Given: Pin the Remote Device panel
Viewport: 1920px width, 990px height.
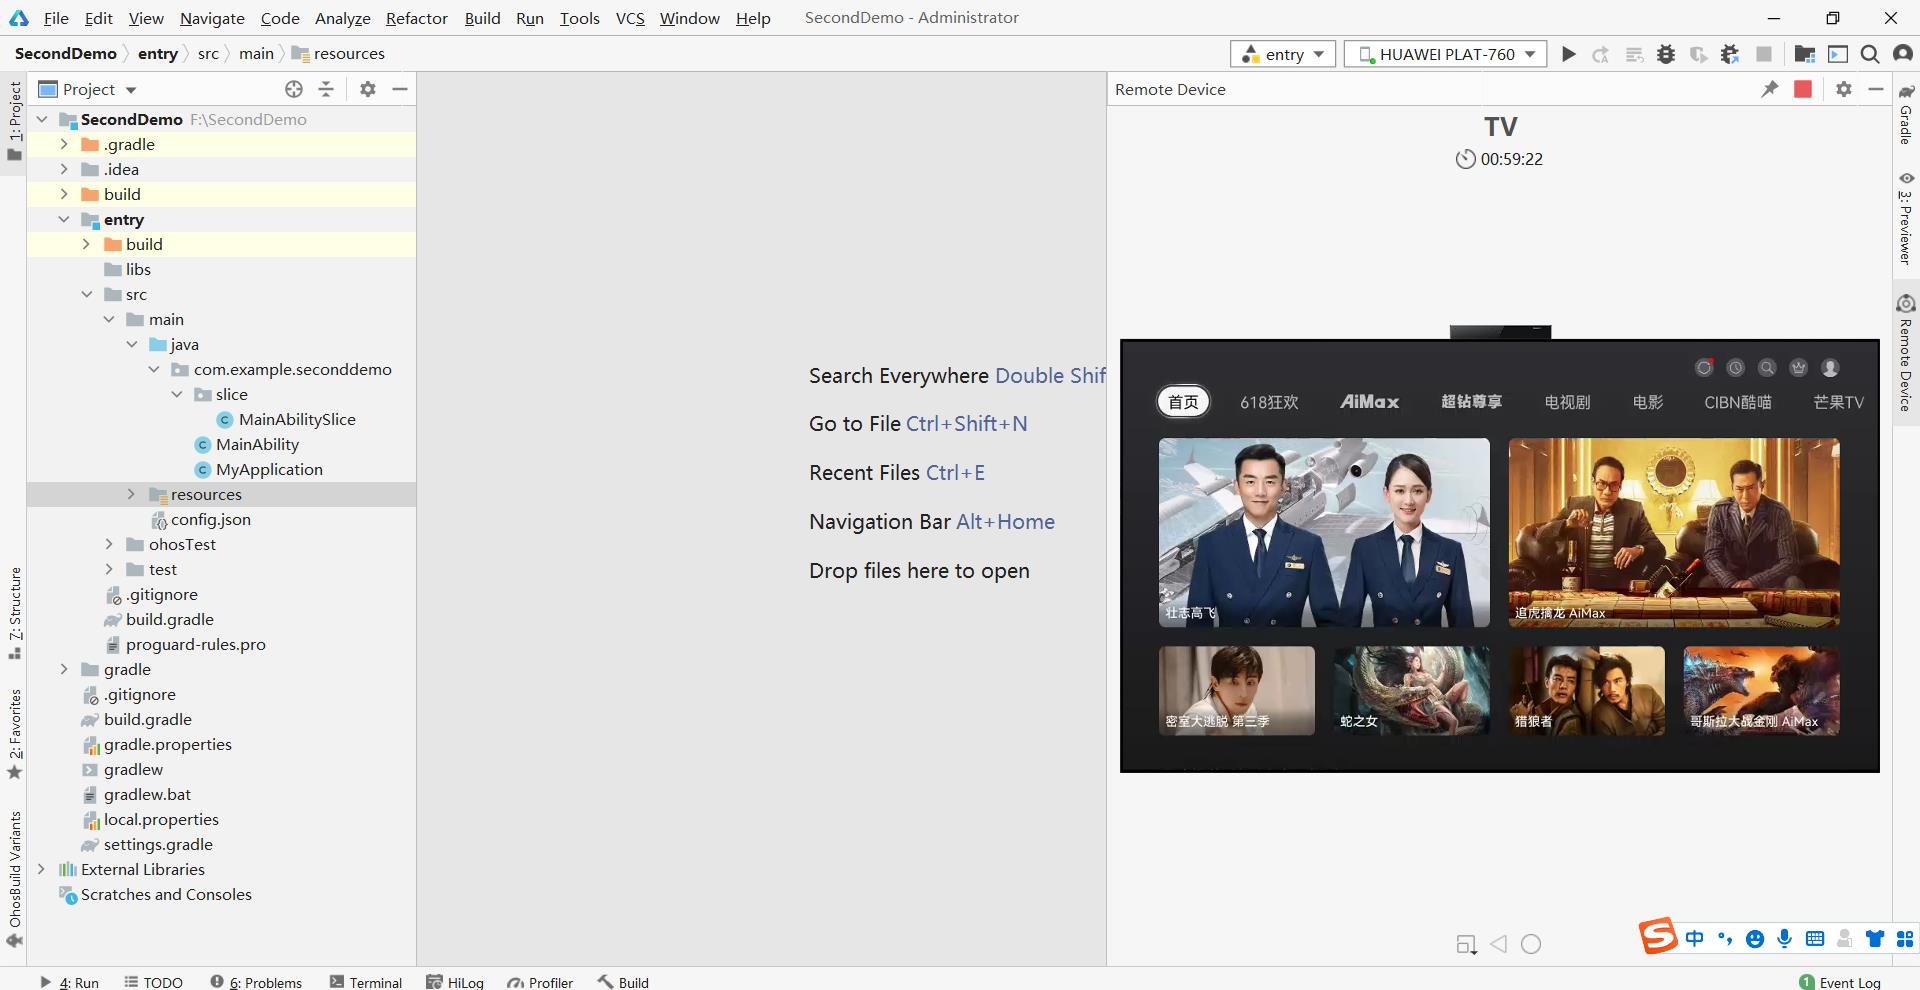Looking at the screenshot, I should coord(1770,89).
